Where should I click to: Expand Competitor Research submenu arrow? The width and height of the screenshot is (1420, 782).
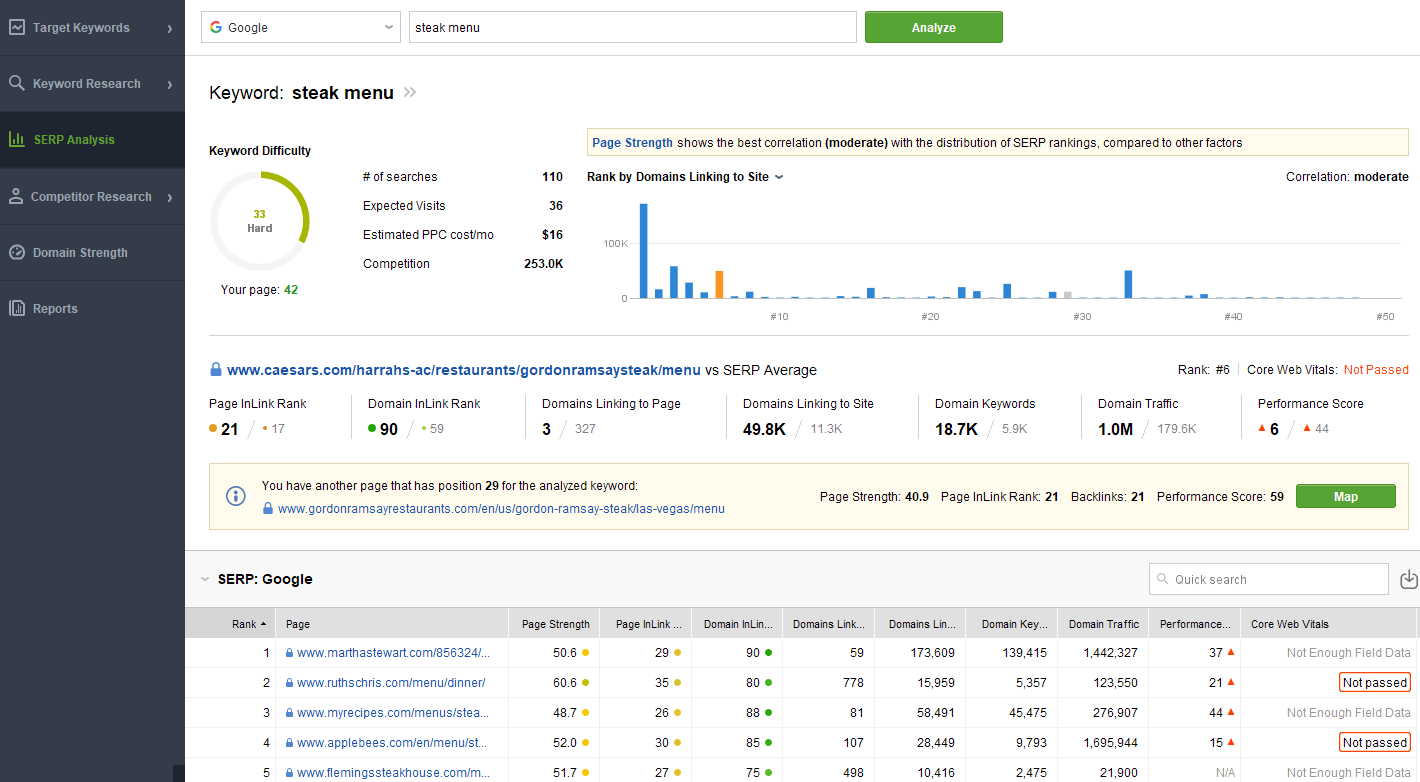(170, 198)
